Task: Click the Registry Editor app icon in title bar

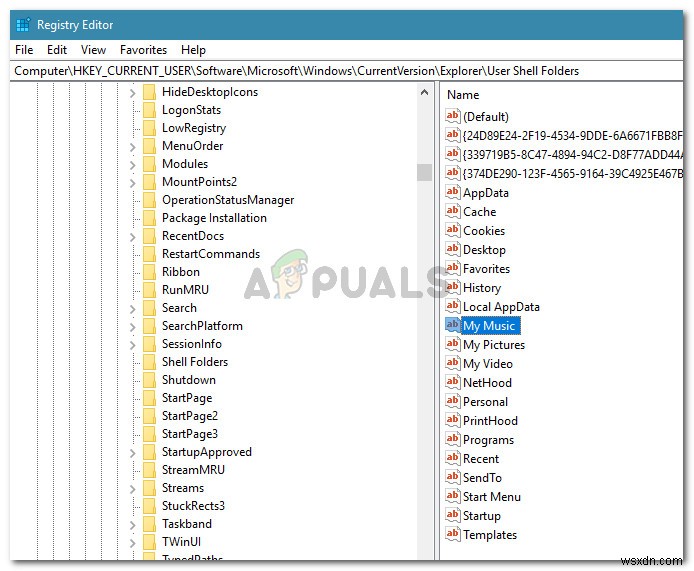Action: click(x=23, y=25)
